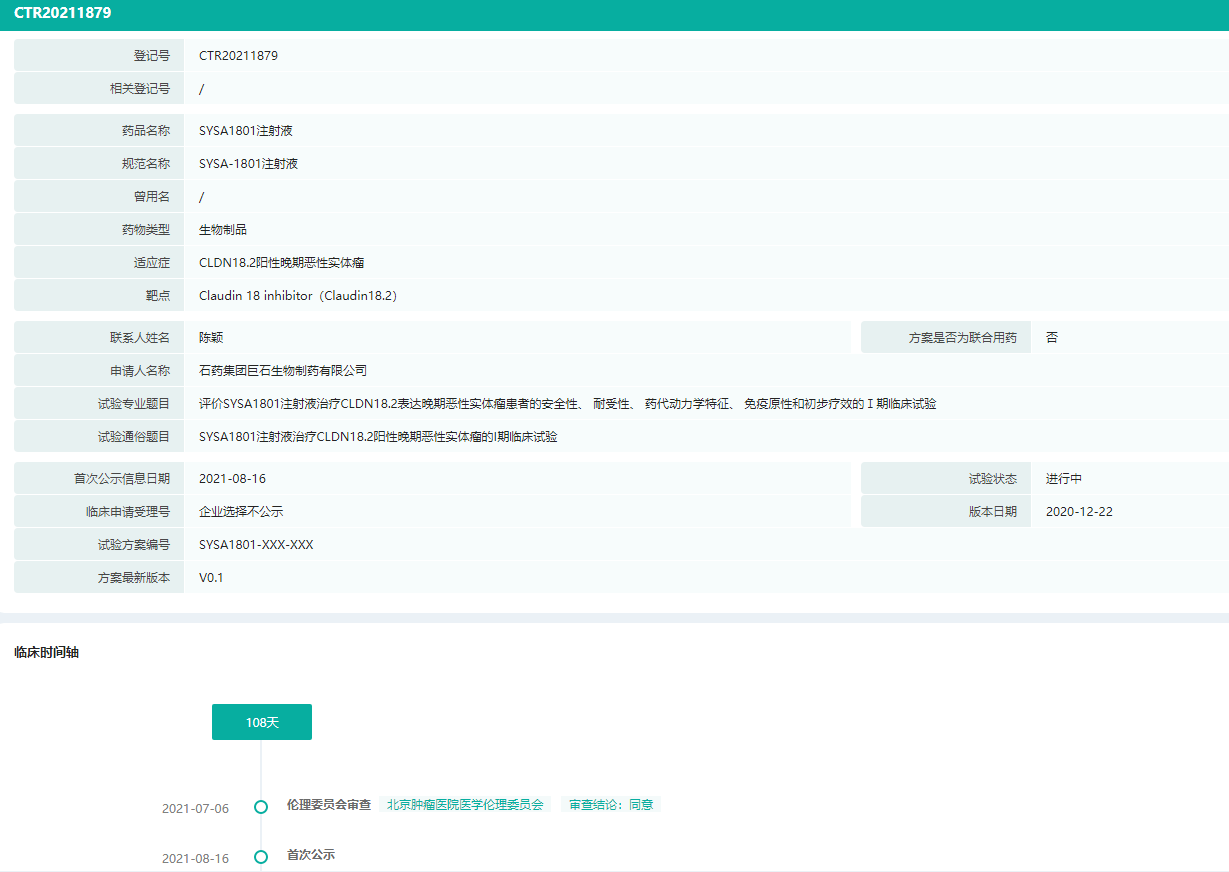The height and width of the screenshot is (872, 1229).
Task: Click the 临床时间轴 section heading
Action: click(47, 653)
